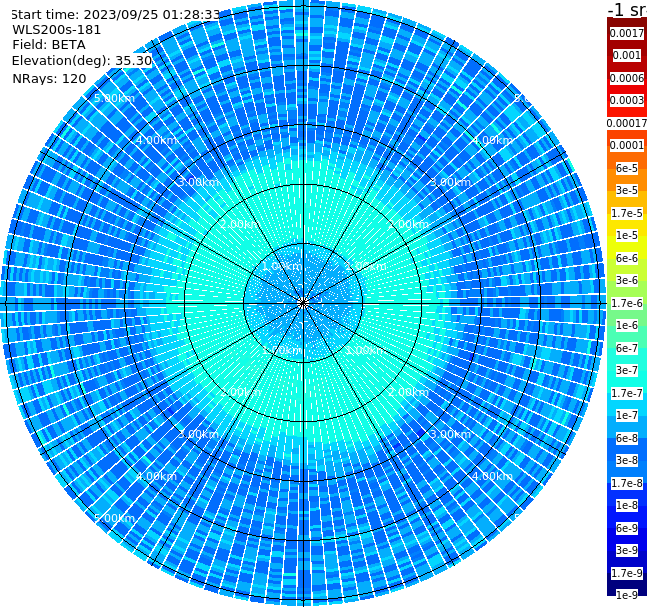Click the 0.0006 colorbar value
Image resolution: width=647 pixels, height=607 pixels.
627,78
